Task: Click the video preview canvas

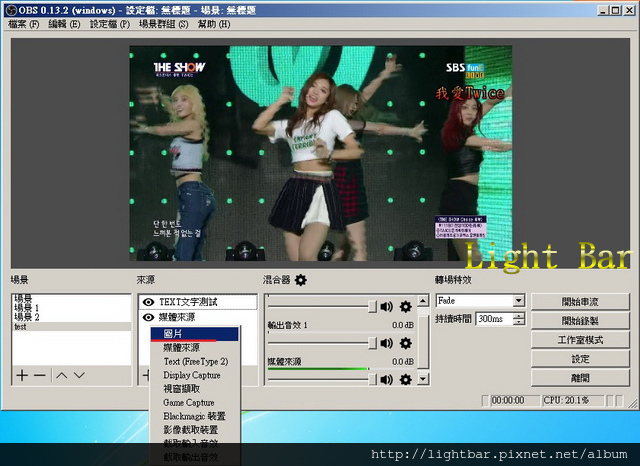Action: [320, 153]
